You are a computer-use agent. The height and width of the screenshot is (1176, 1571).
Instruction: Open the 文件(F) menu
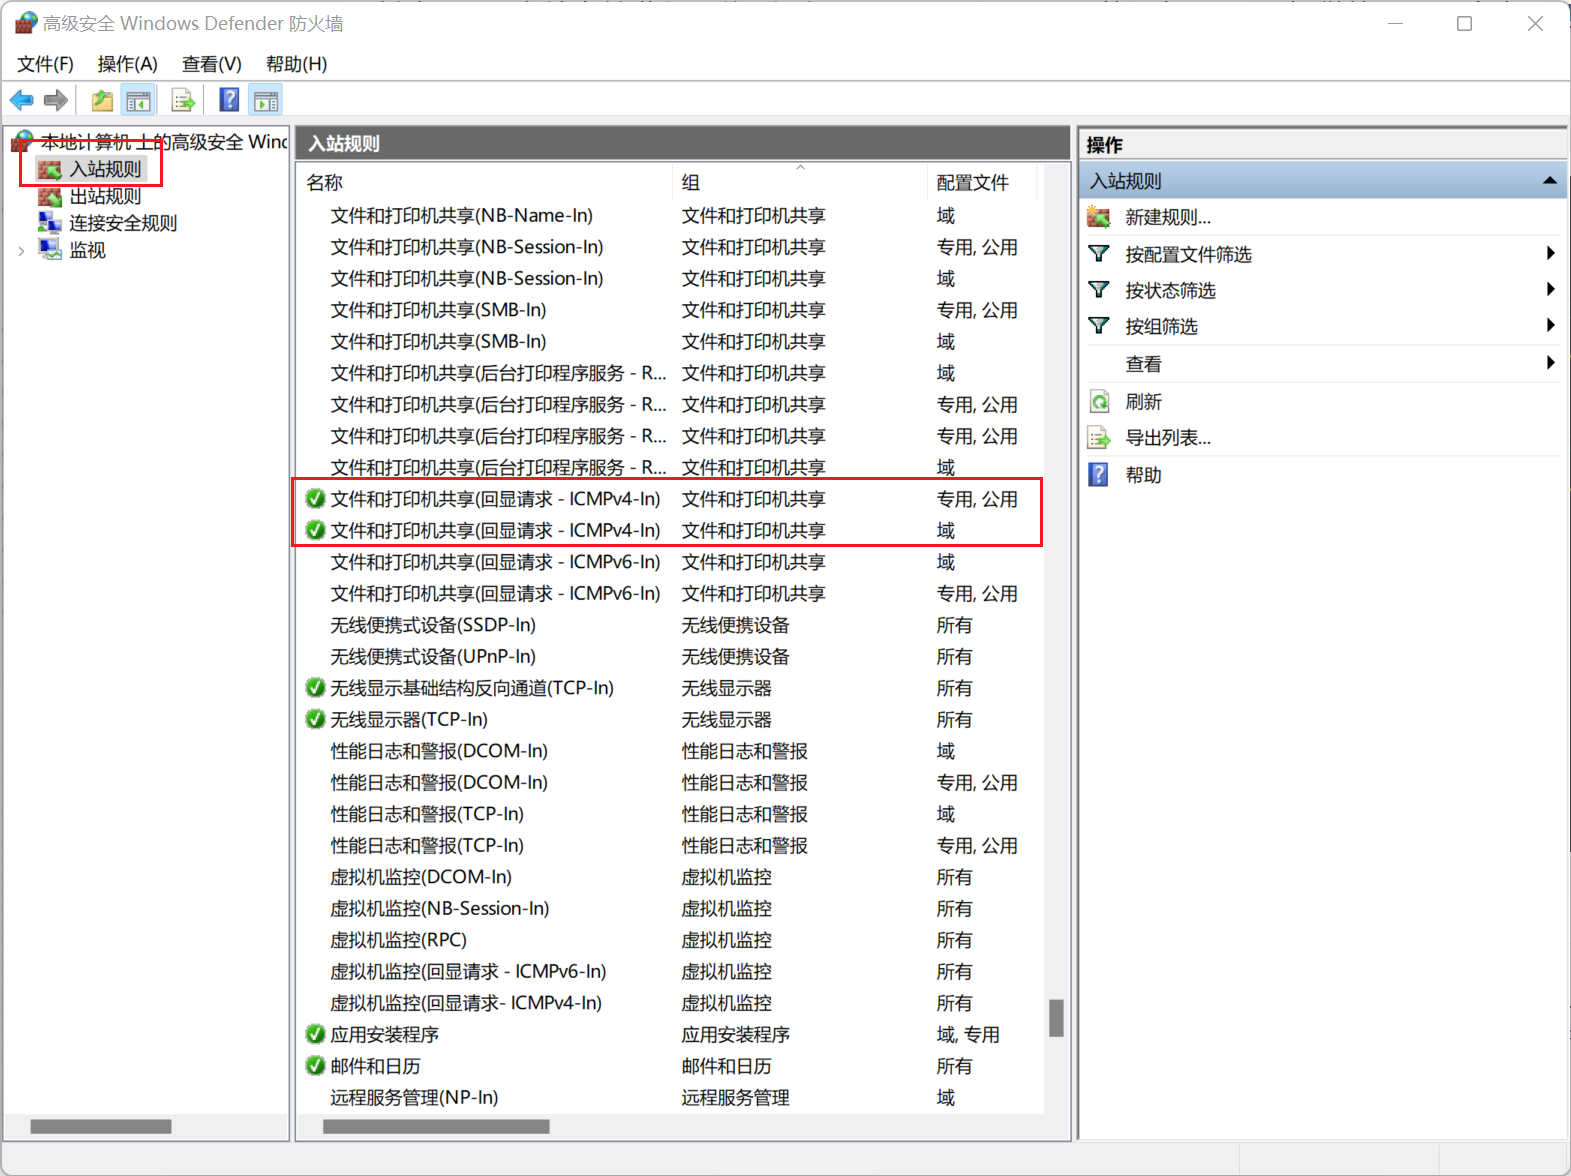(45, 64)
